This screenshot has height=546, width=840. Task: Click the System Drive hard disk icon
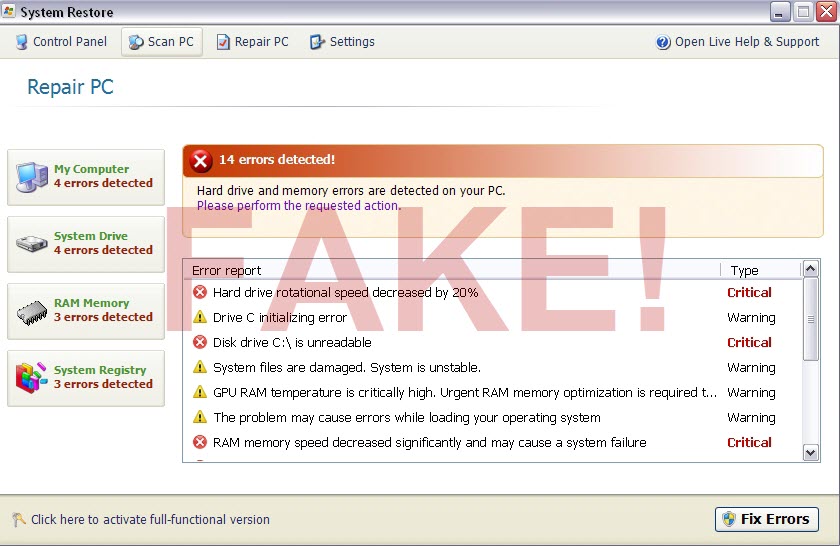click(x=32, y=244)
